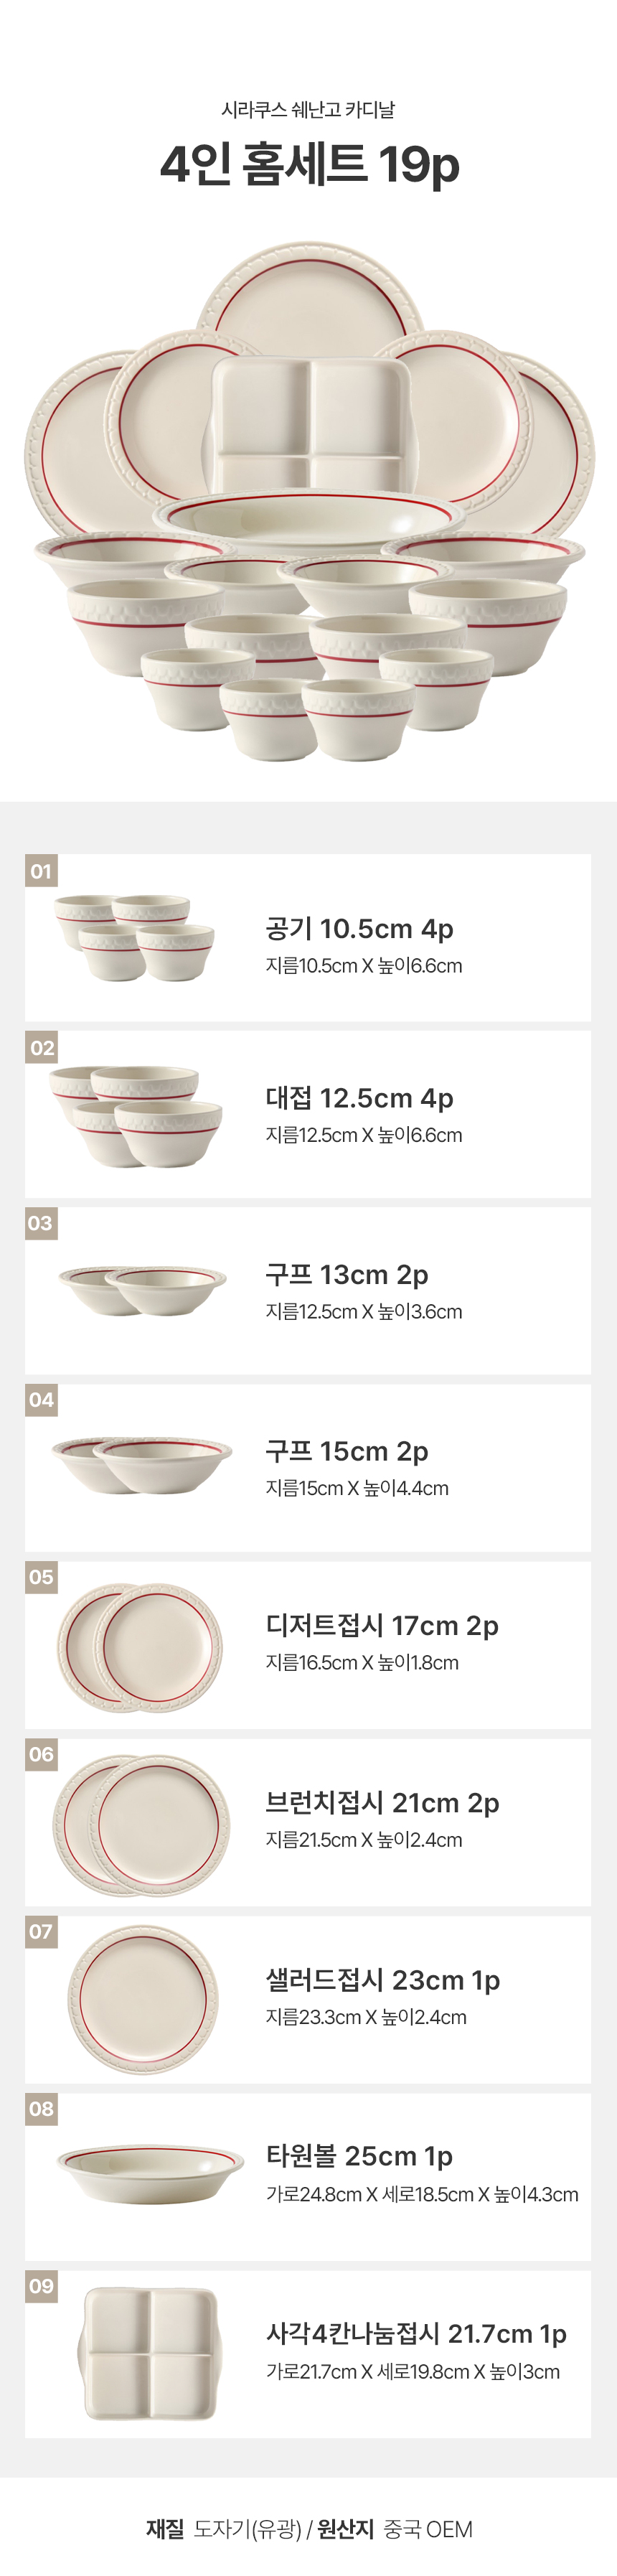Screen dimensions: 617x2576
Task: Click the 07 number badge
Action: [x=41, y=1931]
